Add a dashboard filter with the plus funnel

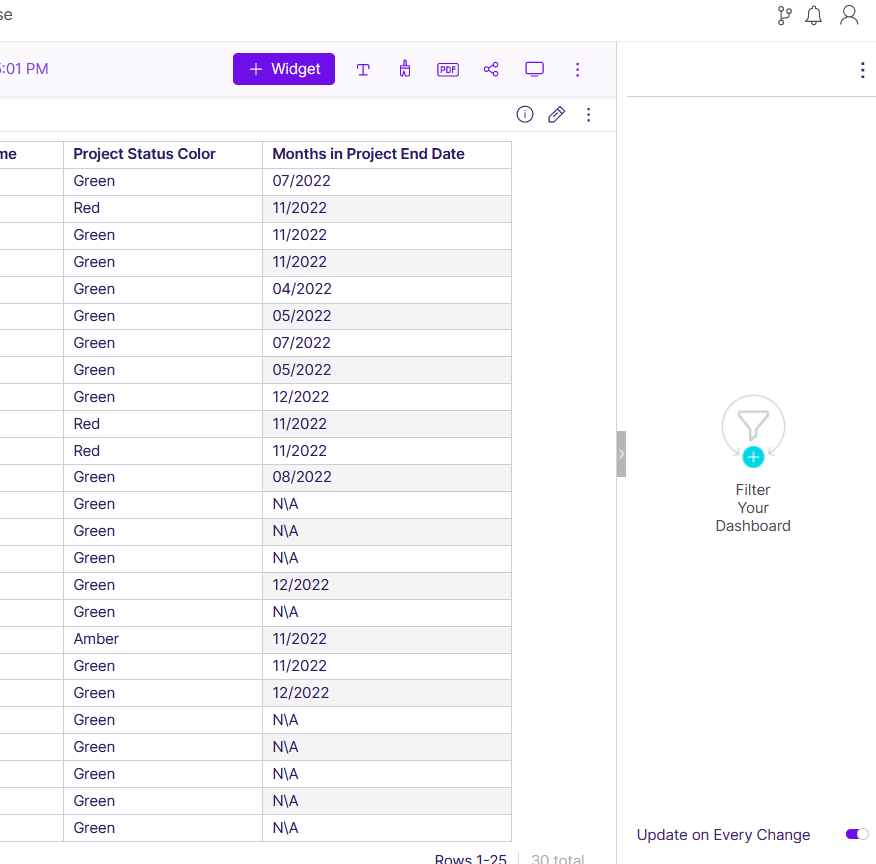tap(753, 456)
